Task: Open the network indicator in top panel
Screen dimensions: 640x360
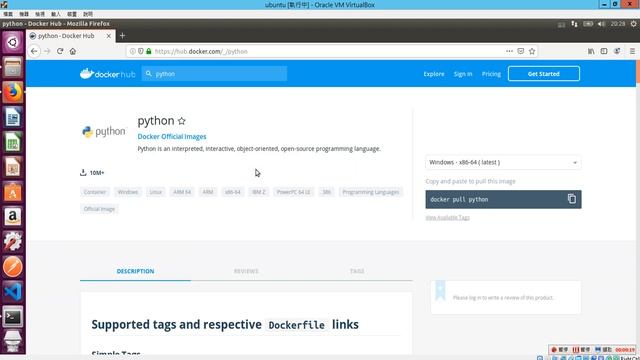Action: pos(574,24)
